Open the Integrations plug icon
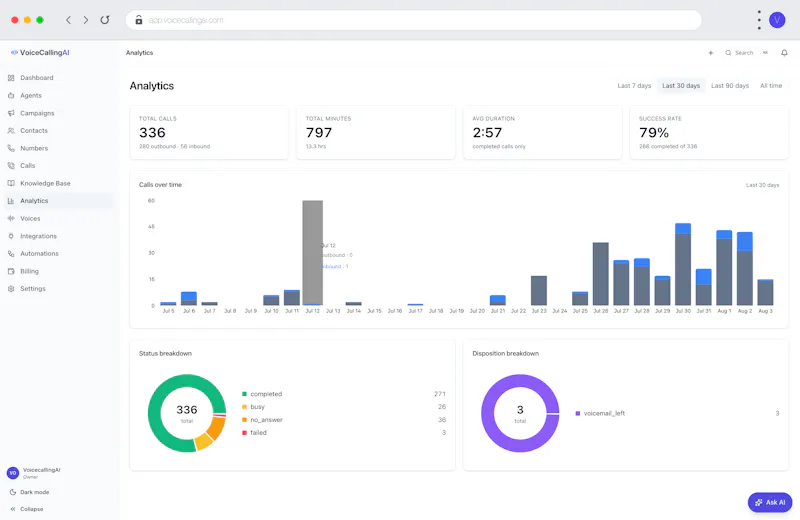Image resolution: width=800 pixels, height=520 pixels. [x=11, y=236]
